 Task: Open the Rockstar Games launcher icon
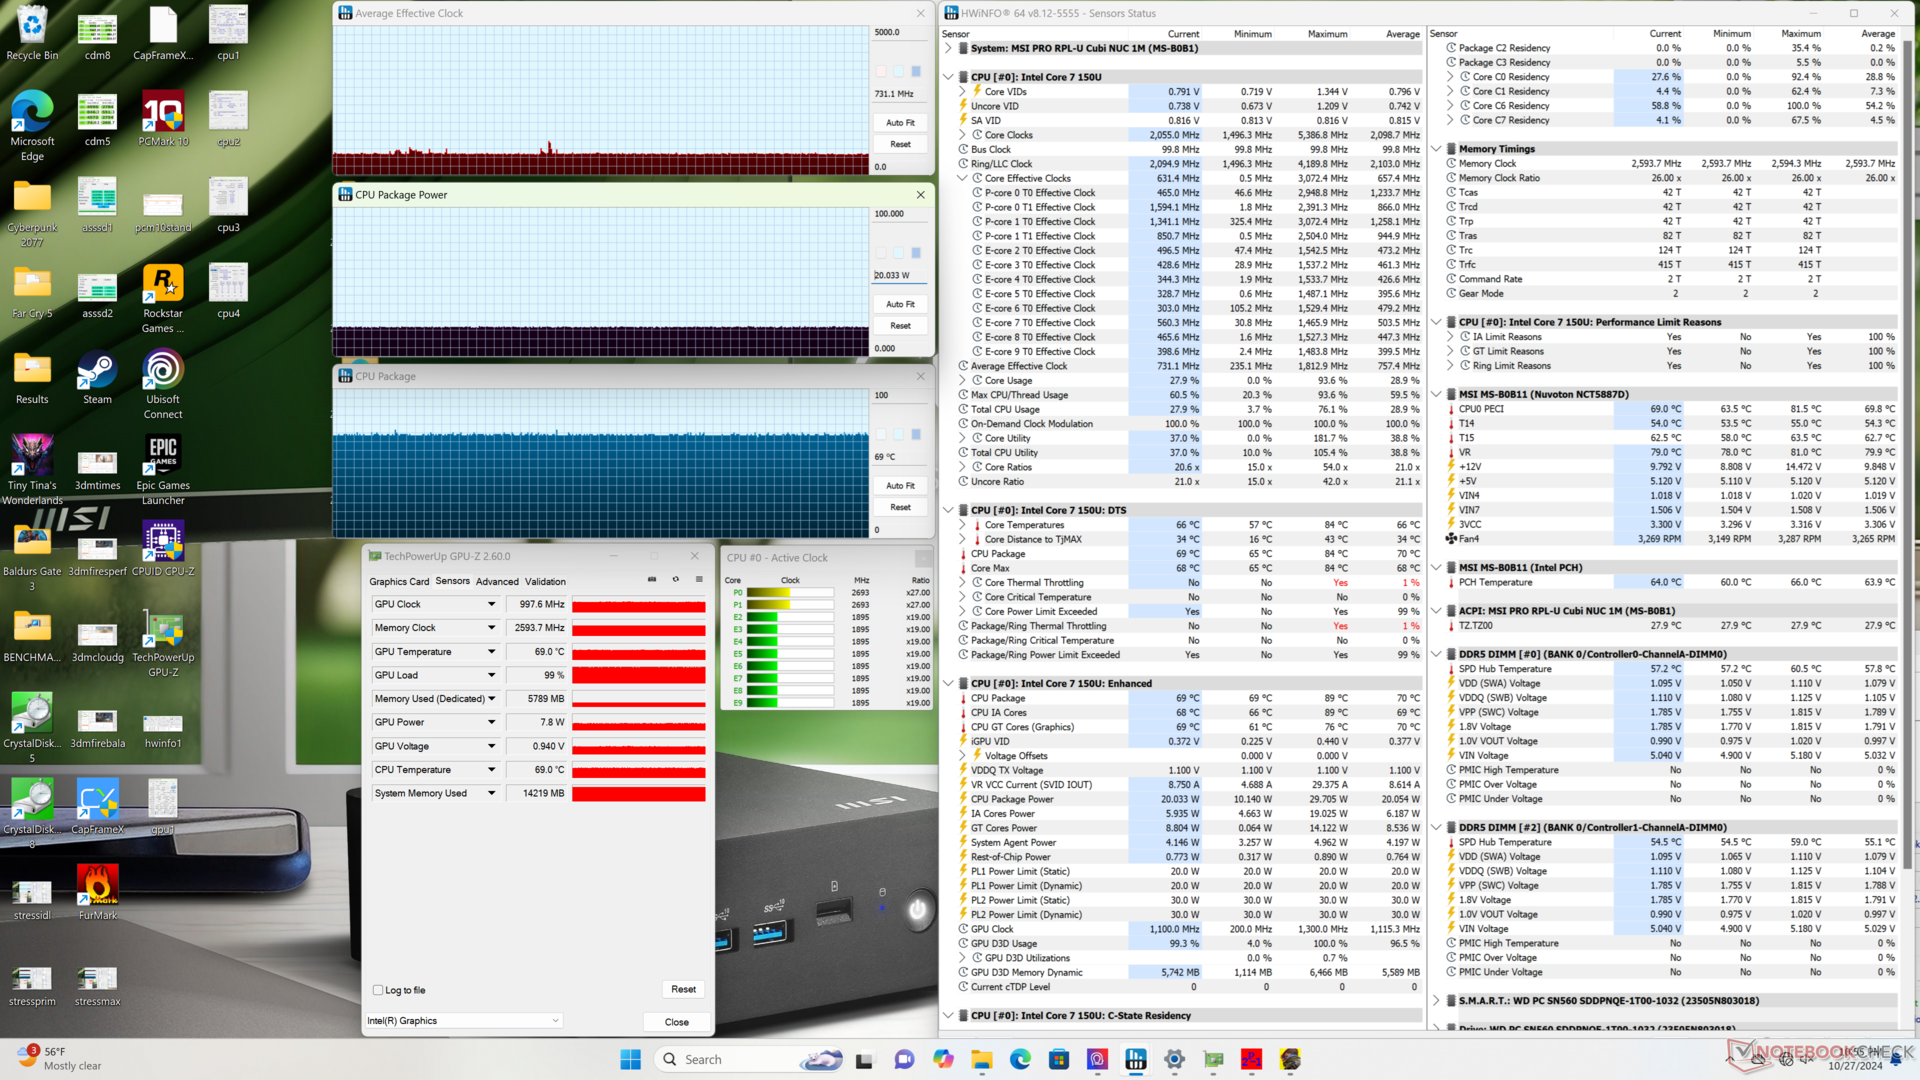[x=163, y=298]
